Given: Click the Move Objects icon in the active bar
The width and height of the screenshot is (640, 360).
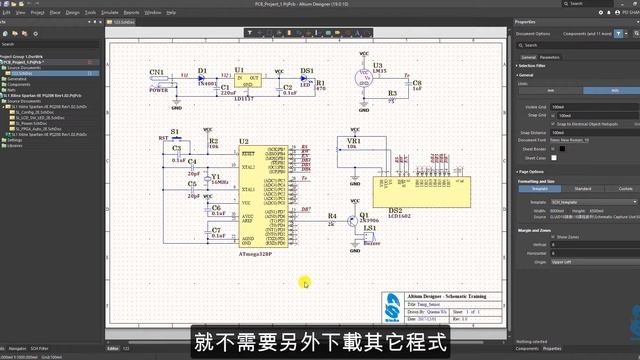Looking at the screenshot, I should (260, 33).
